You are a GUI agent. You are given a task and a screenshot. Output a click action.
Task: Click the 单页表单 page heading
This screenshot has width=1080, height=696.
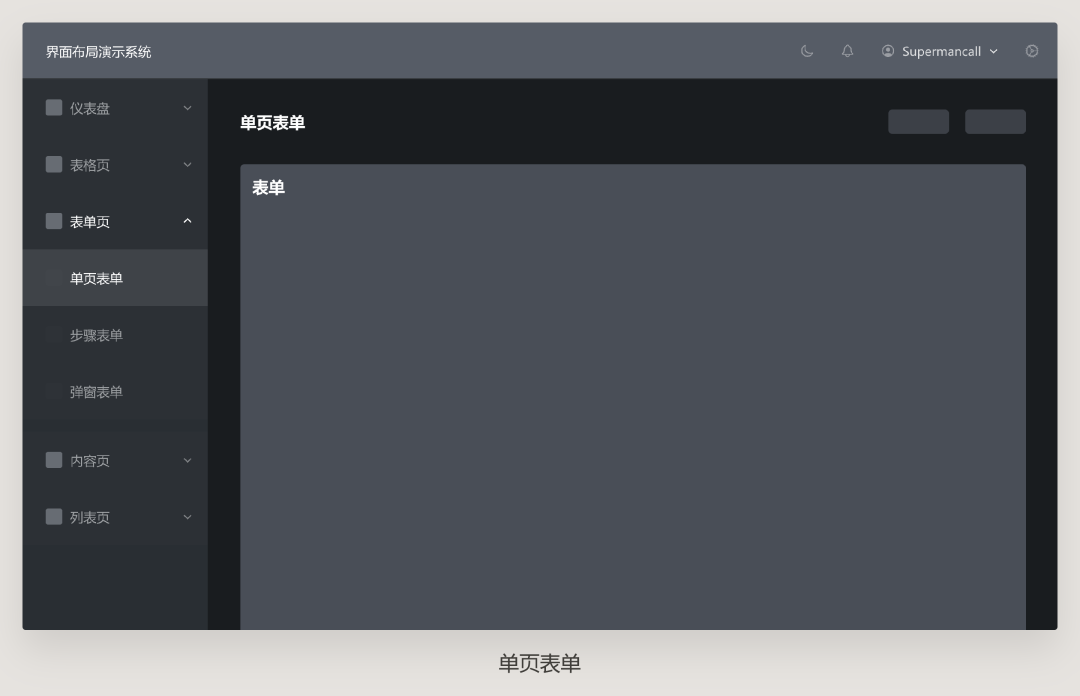tap(273, 123)
